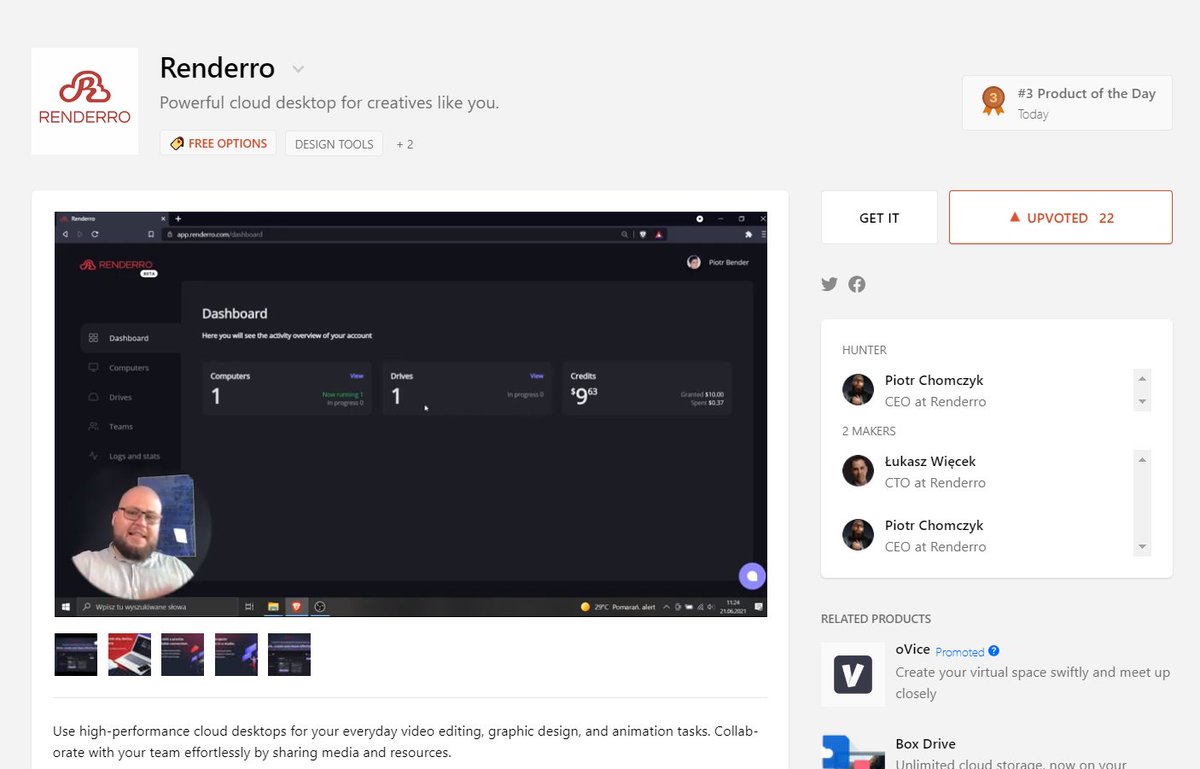Click hunter Piotr Chomczyk's avatar
This screenshot has height=769, width=1200.
858,390
